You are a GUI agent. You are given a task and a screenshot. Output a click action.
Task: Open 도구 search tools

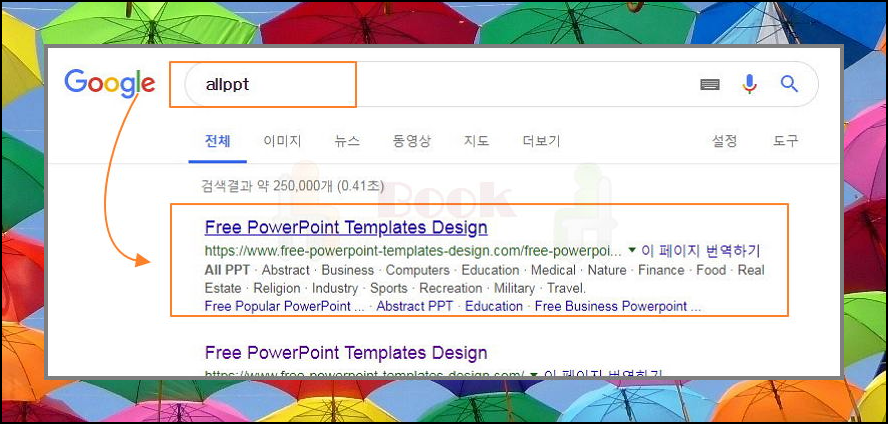click(785, 141)
